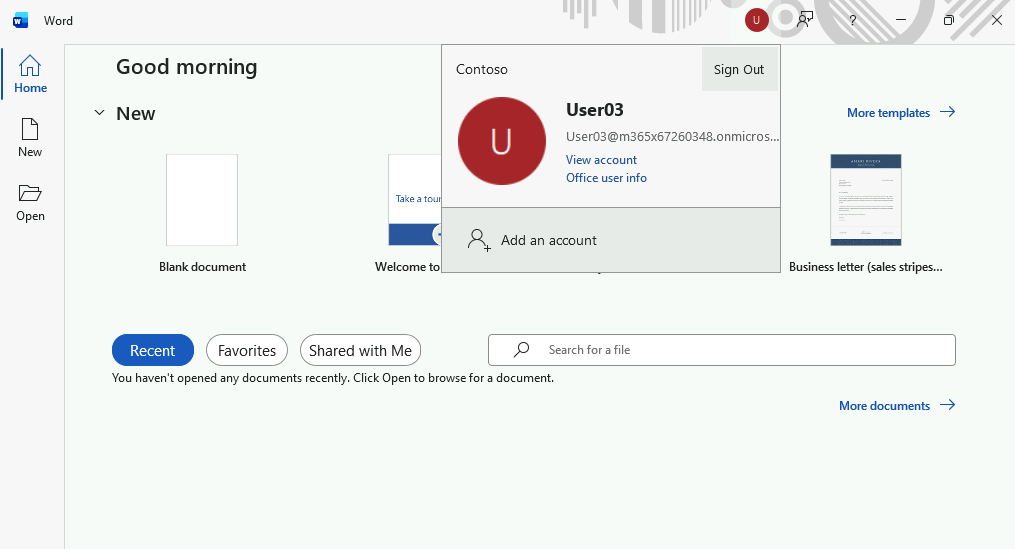This screenshot has width=1015, height=549.
Task: Collapse the New section chevron
Action: click(99, 113)
